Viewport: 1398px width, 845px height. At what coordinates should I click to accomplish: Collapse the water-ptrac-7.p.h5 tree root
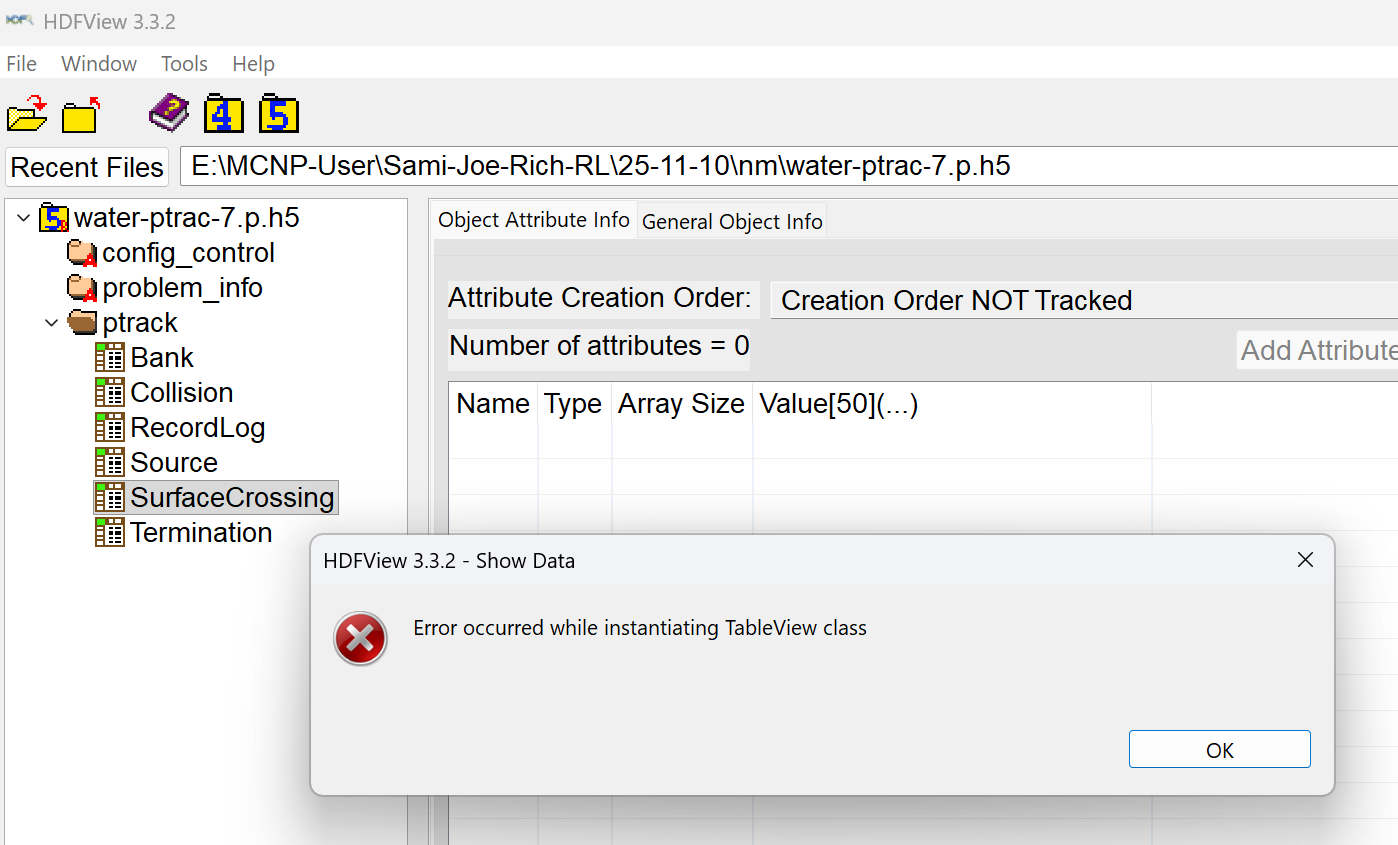coord(22,217)
